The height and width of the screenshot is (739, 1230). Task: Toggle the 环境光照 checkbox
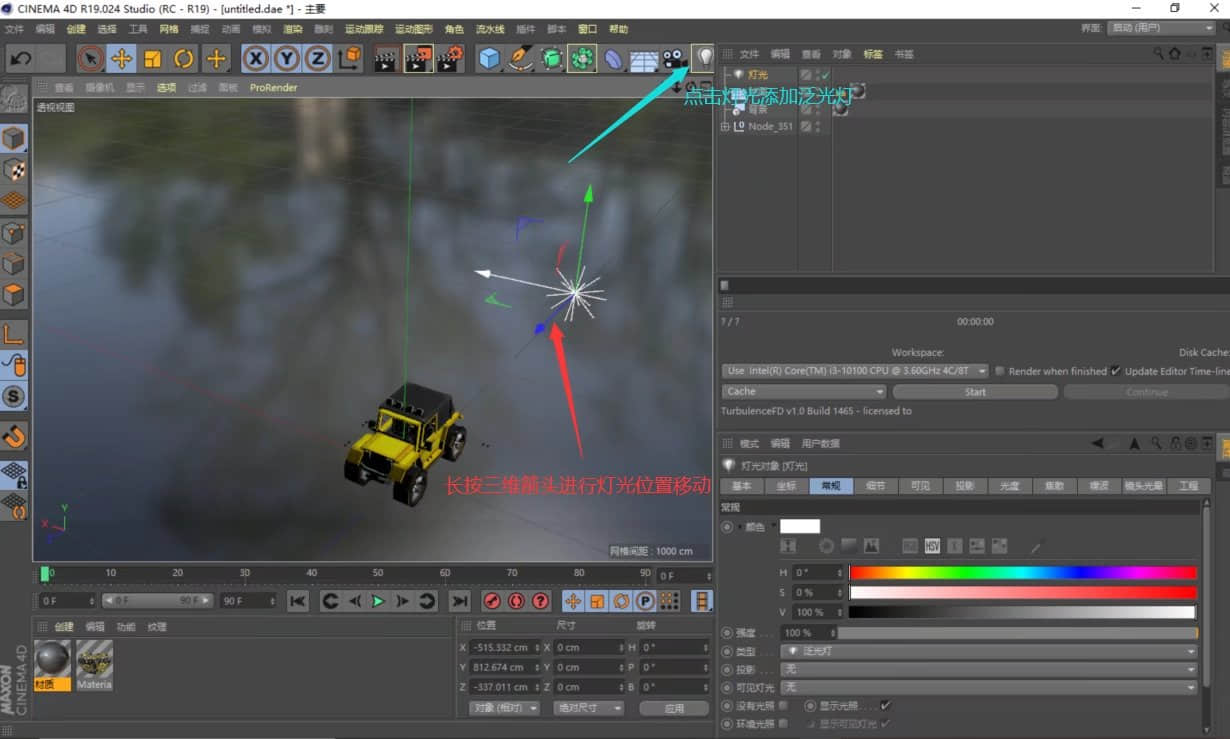tap(783, 723)
